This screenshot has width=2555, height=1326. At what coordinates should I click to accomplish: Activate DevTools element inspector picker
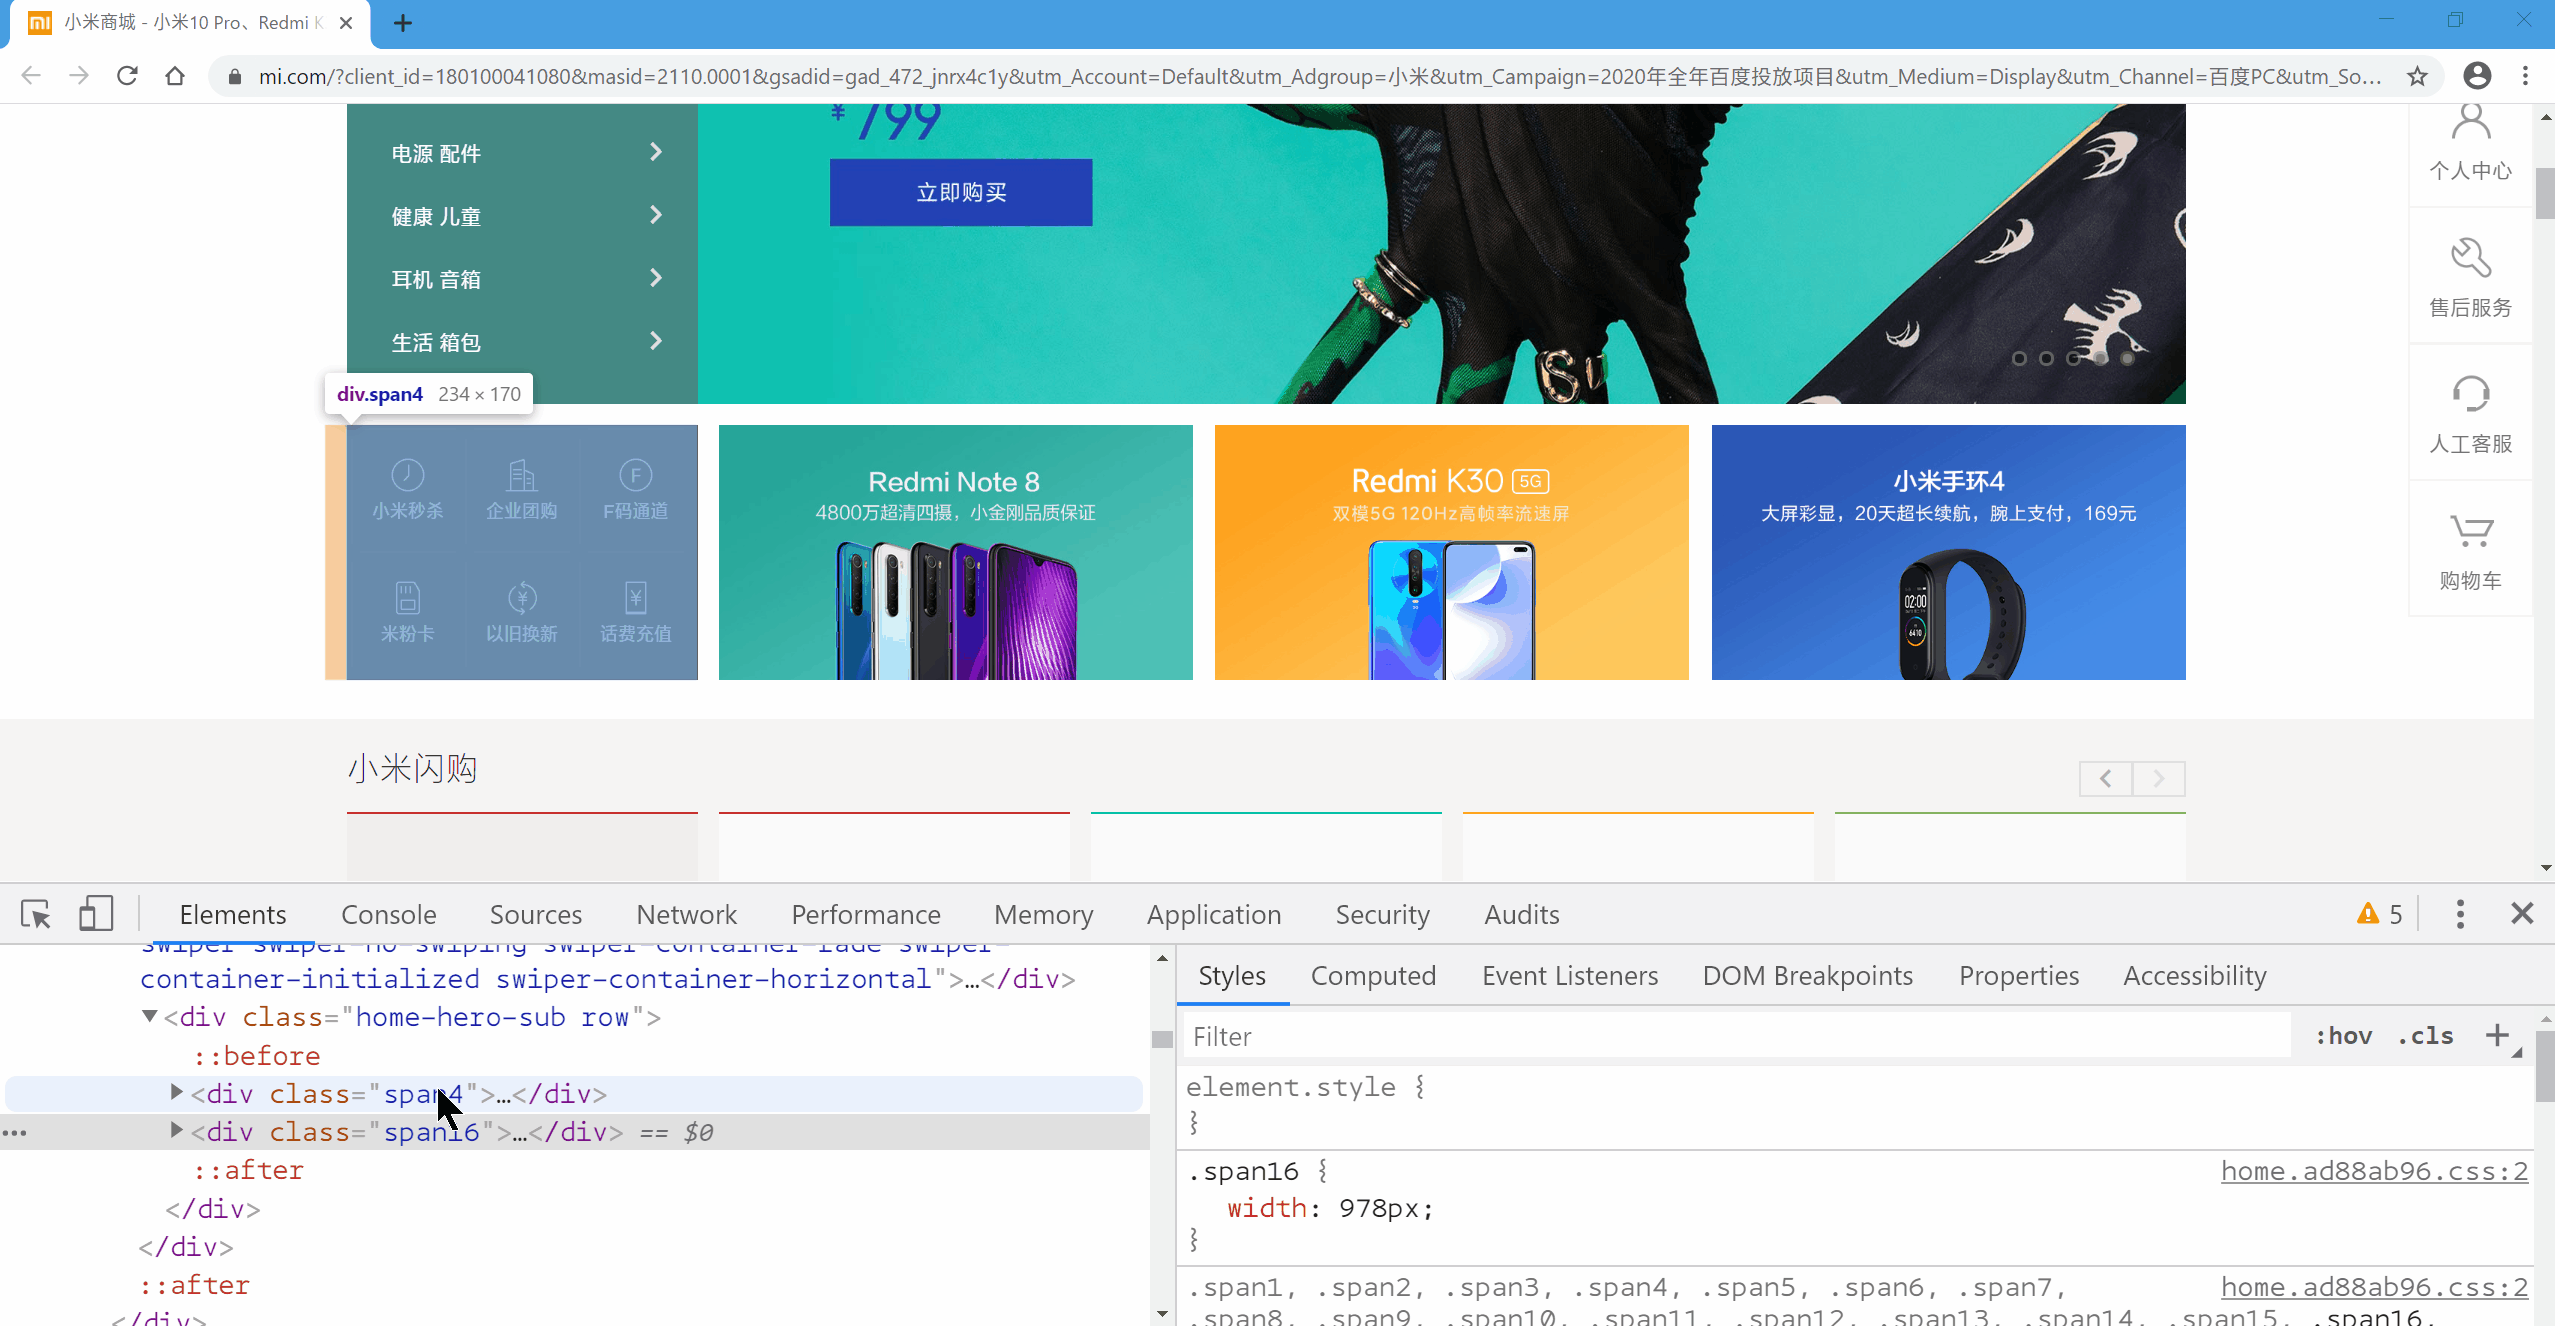point(36,914)
